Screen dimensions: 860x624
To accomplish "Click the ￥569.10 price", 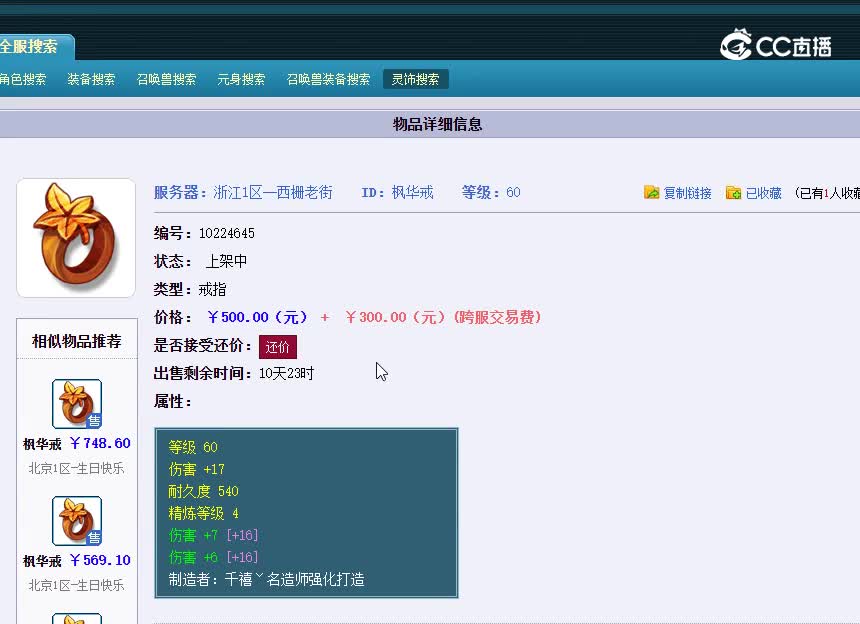I will [100, 560].
